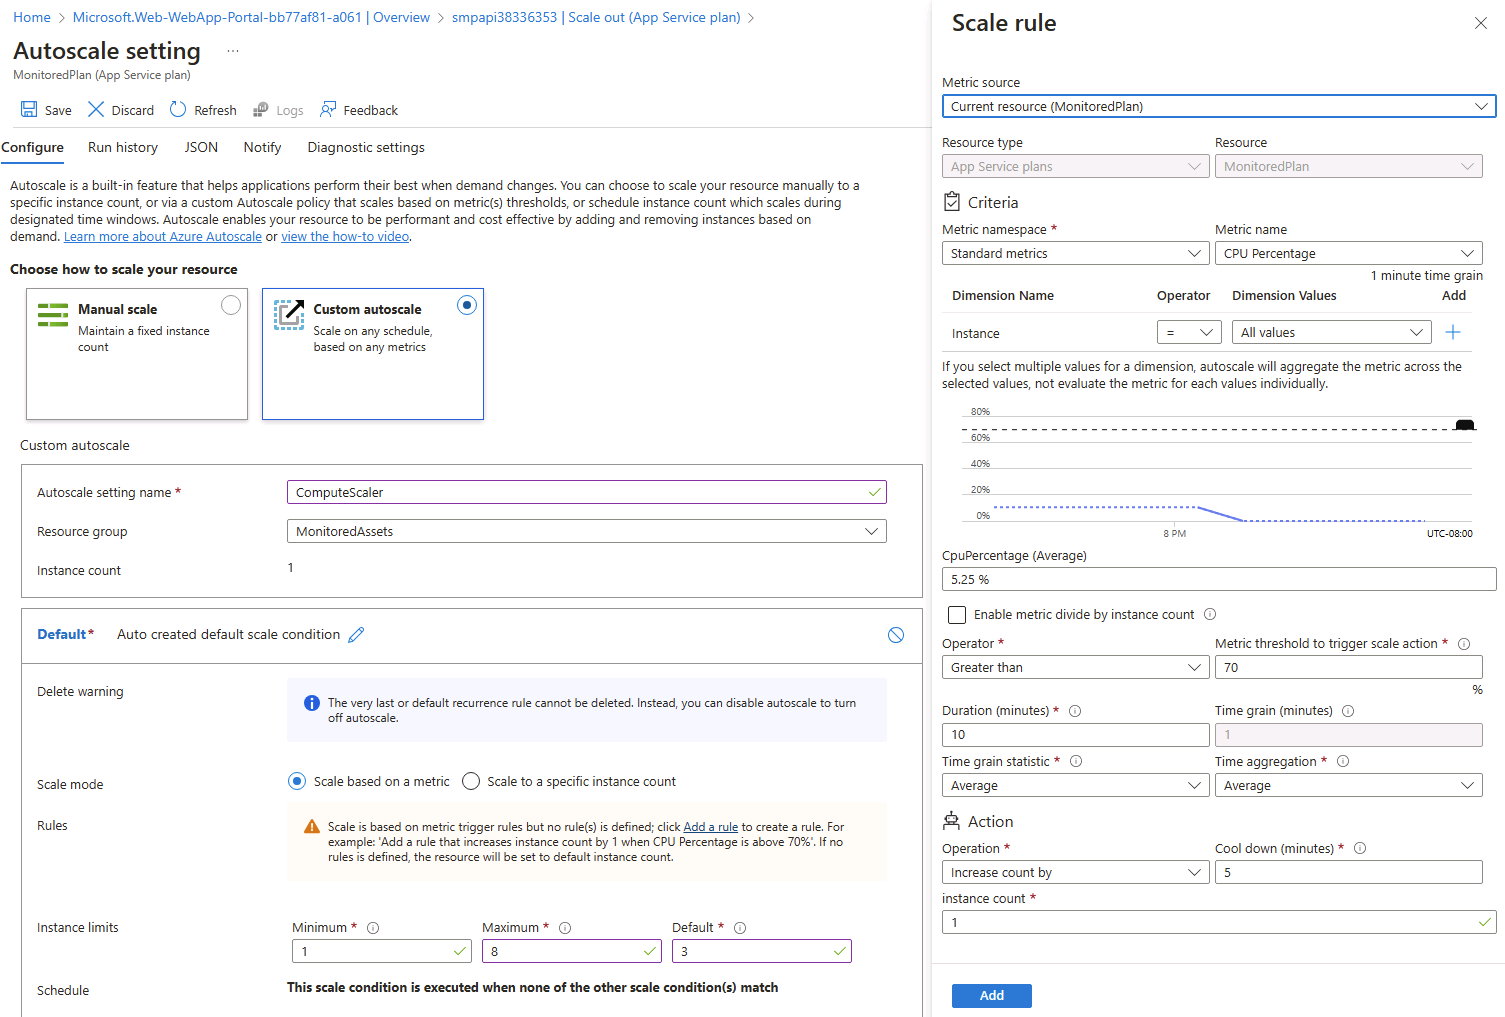Click the Feedback person icon
Image resolution: width=1505 pixels, height=1017 pixels.
click(328, 110)
